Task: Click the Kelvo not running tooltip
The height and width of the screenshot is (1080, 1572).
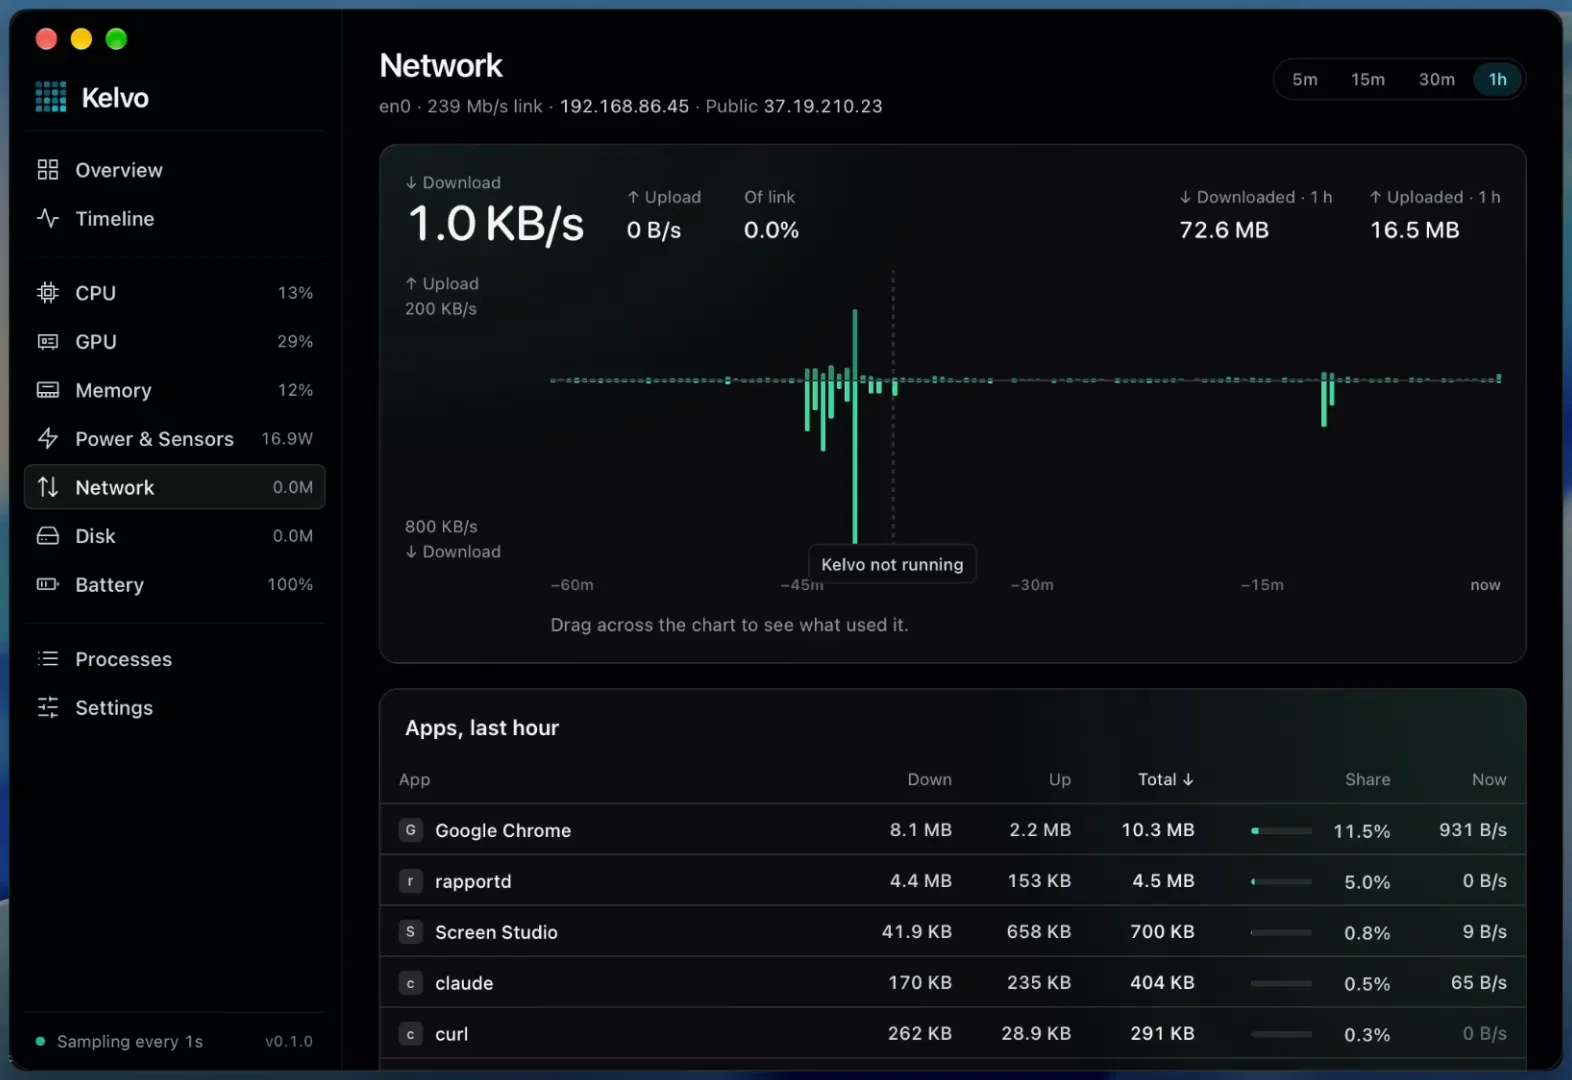Action: pos(892,564)
